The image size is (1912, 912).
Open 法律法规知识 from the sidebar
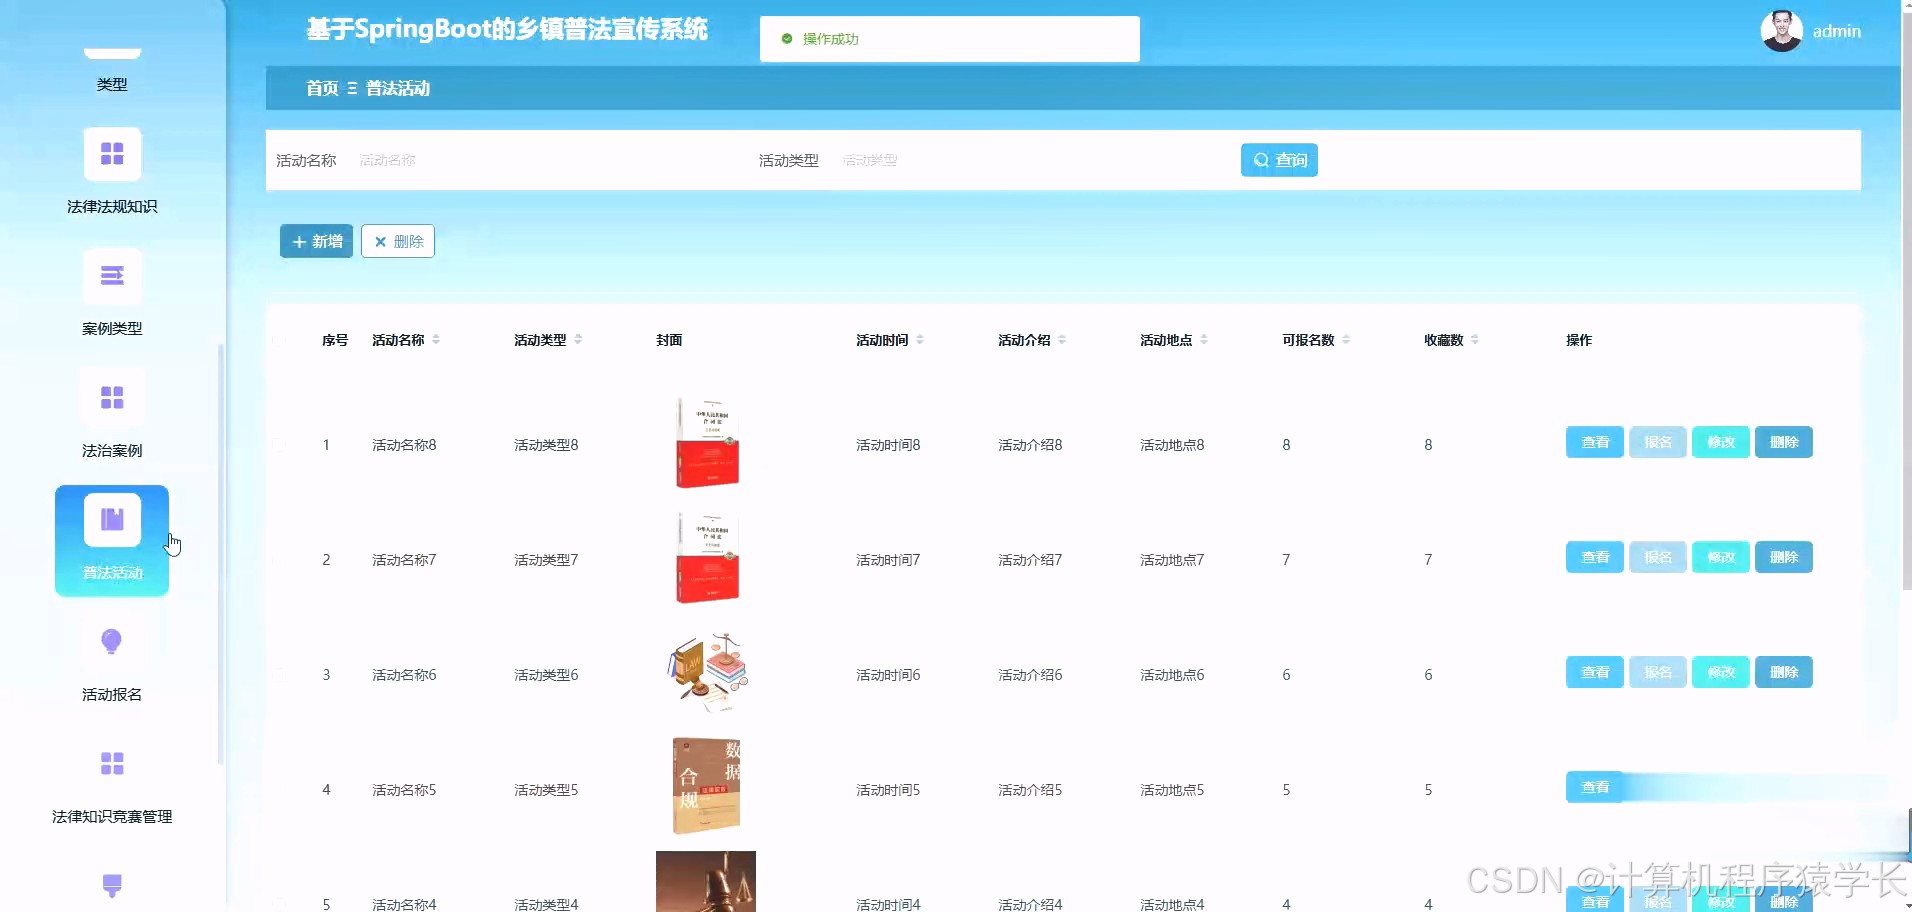112,153
